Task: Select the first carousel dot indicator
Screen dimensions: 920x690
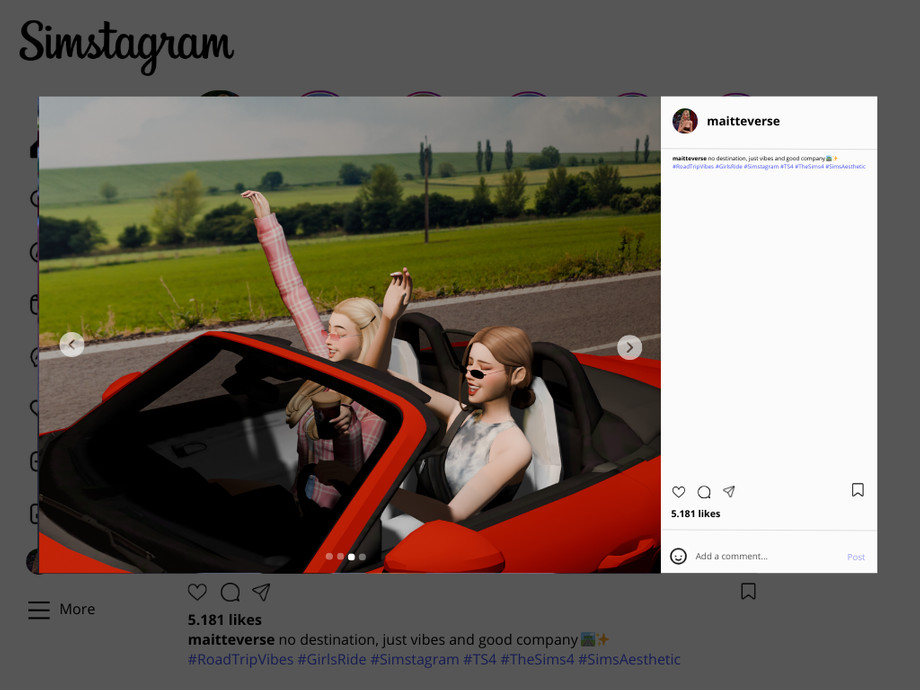Action: click(329, 556)
